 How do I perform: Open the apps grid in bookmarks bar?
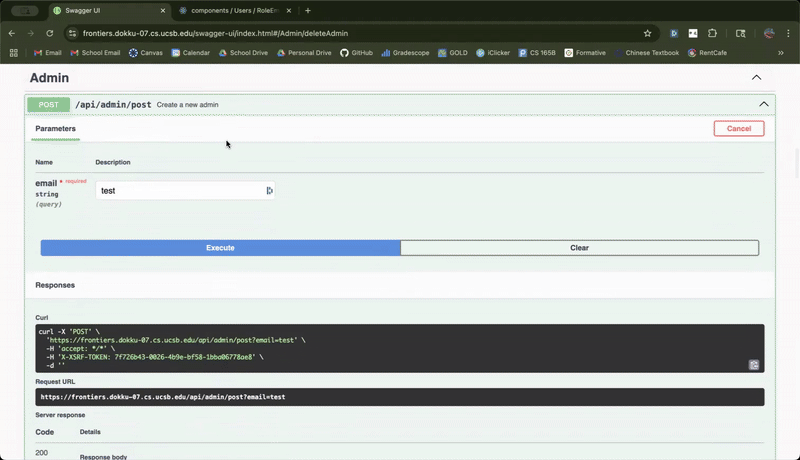14,53
